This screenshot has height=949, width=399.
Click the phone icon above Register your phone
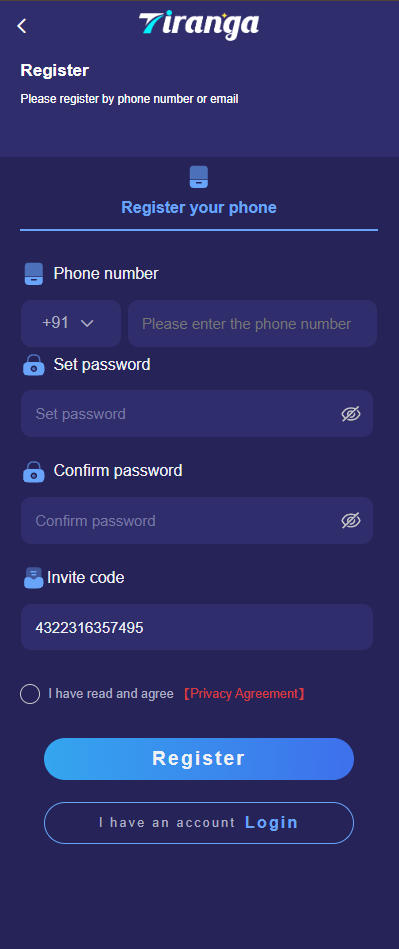(199, 177)
